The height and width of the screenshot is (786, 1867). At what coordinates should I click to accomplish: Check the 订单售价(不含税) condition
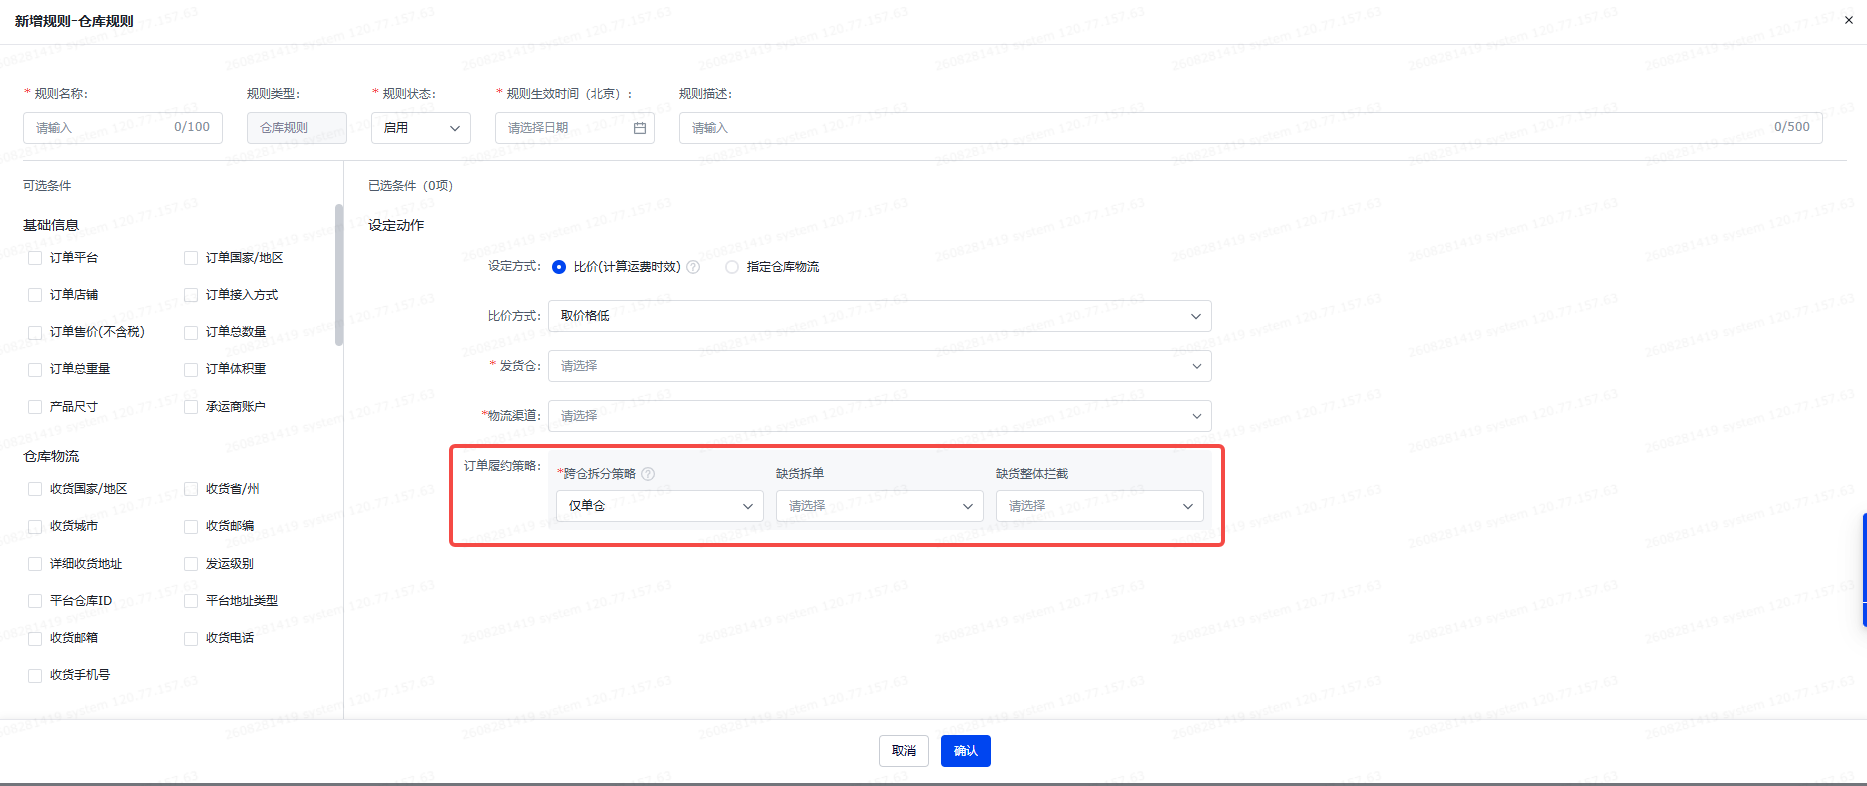[x=35, y=332]
